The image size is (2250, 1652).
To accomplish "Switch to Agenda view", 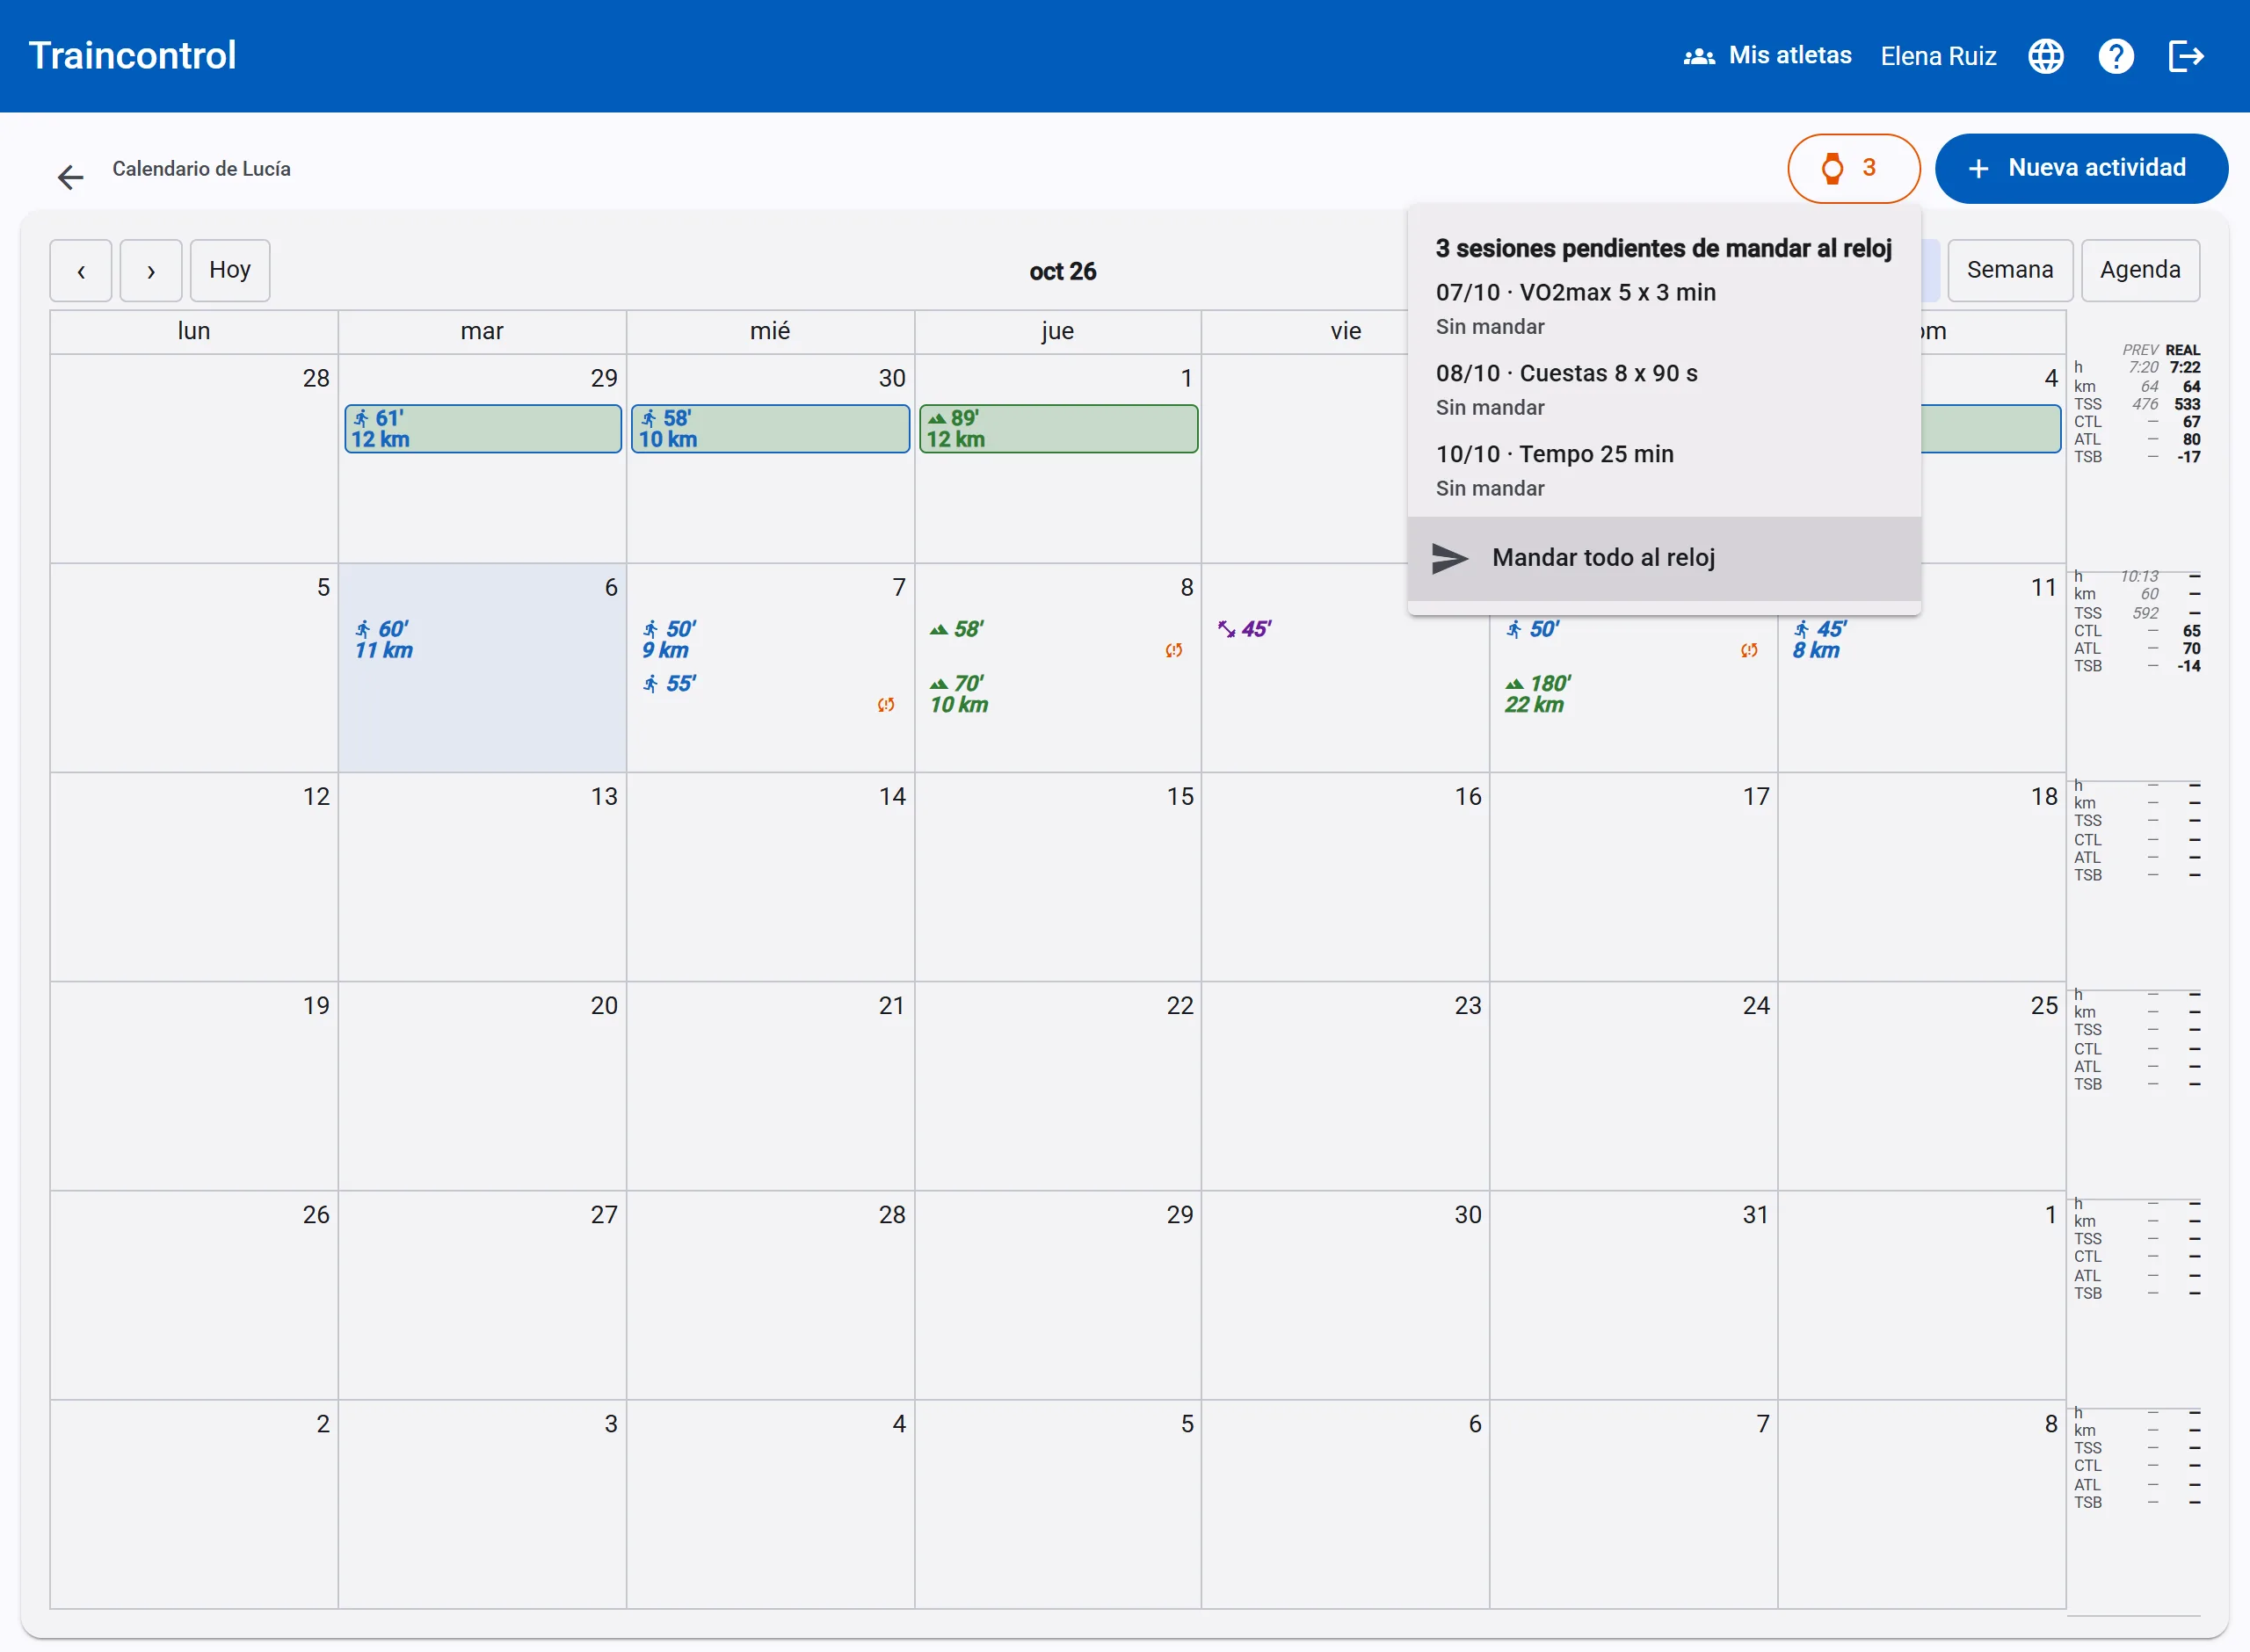I will (x=2140, y=270).
